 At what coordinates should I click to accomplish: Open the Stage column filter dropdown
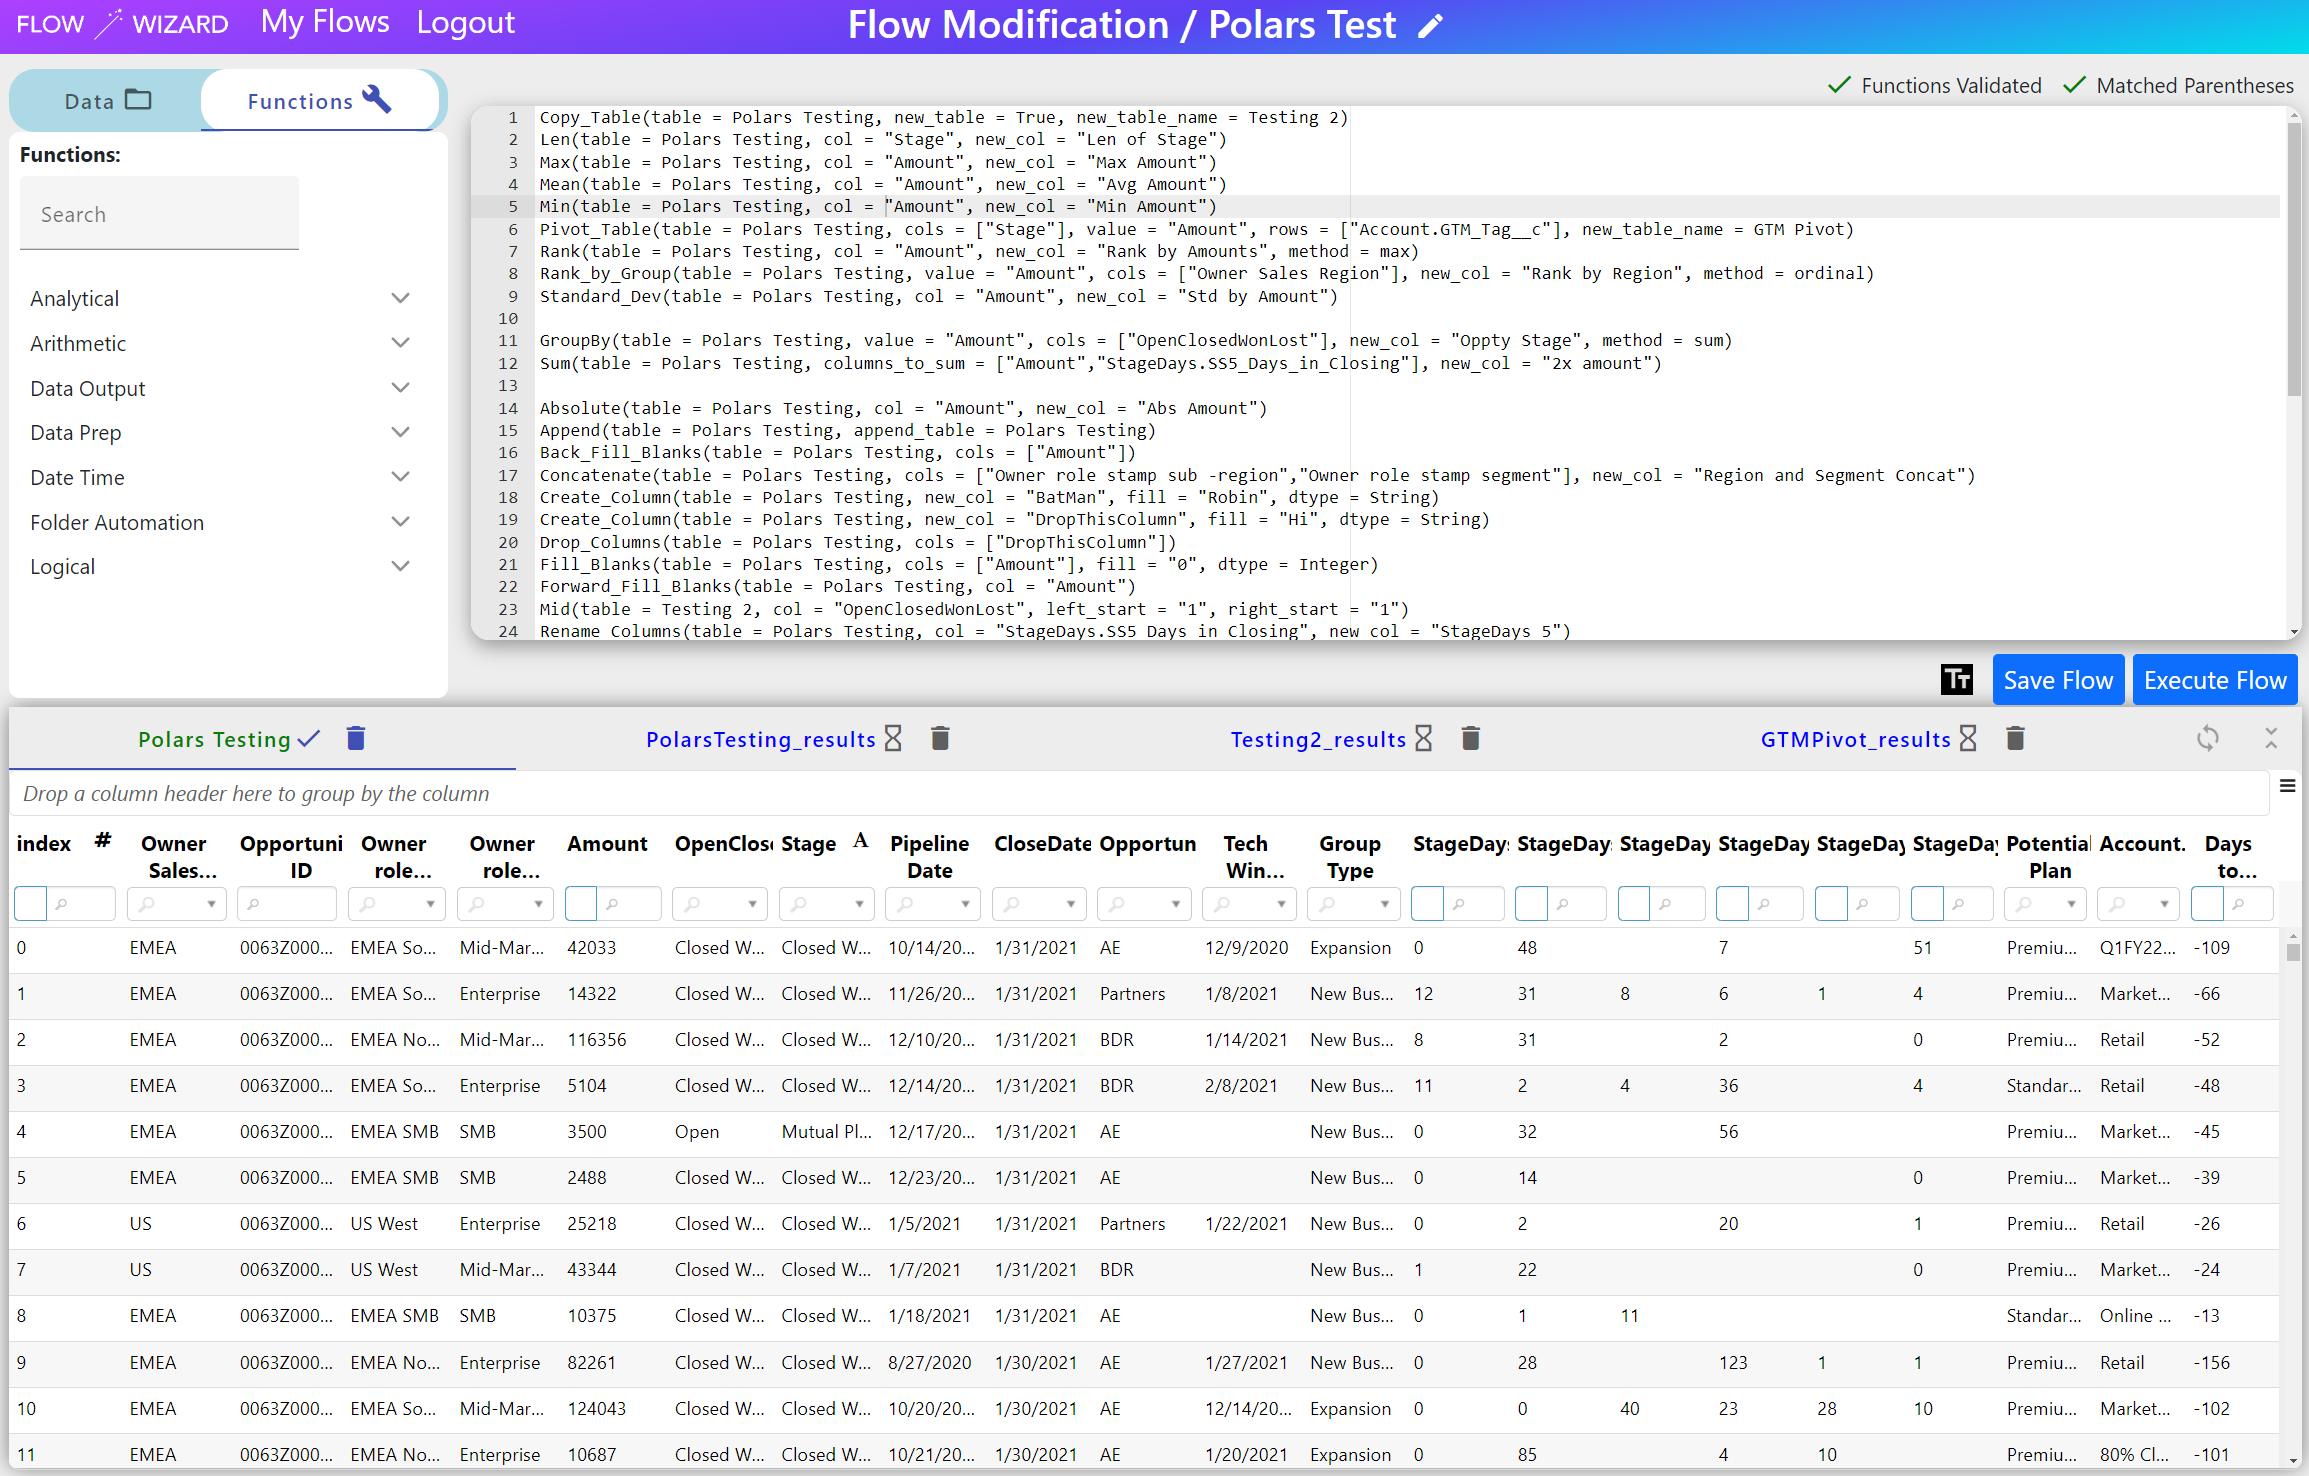pyautogui.click(x=859, y=904)
